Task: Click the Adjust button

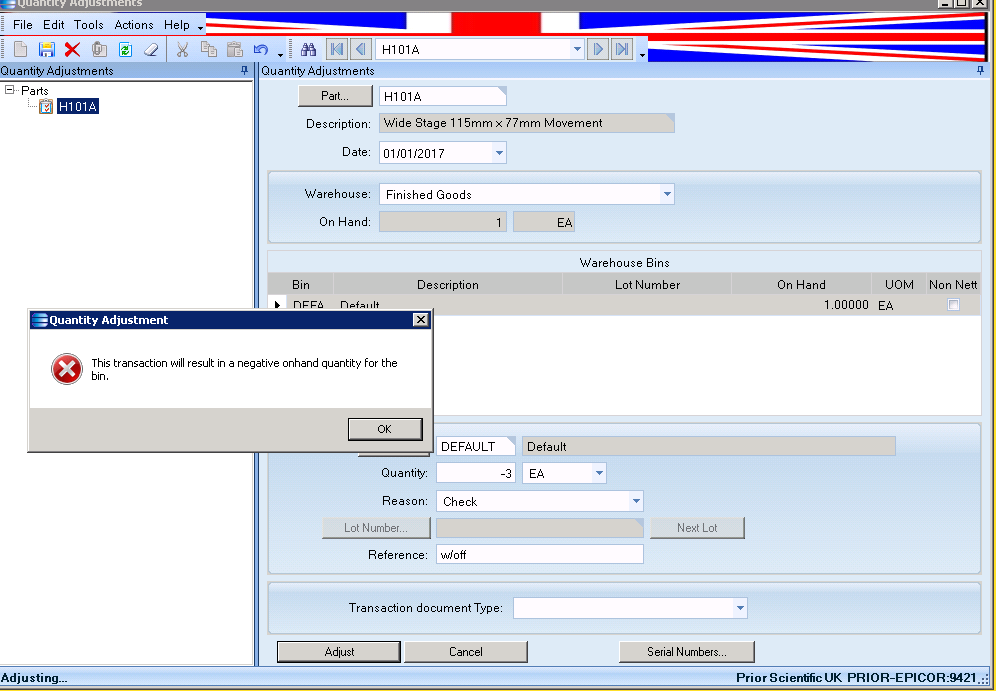Action: [339, 652]
